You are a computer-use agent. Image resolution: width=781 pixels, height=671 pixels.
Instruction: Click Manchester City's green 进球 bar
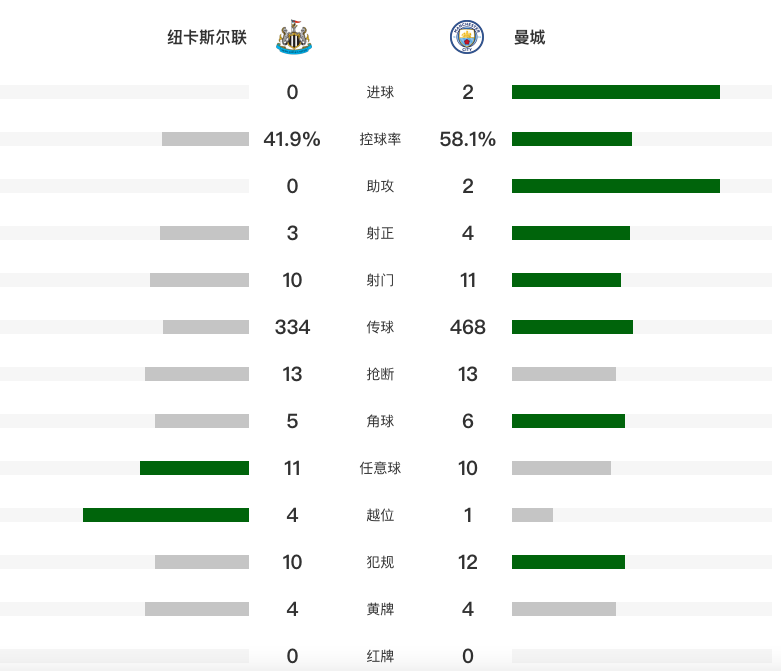[615, 92]
